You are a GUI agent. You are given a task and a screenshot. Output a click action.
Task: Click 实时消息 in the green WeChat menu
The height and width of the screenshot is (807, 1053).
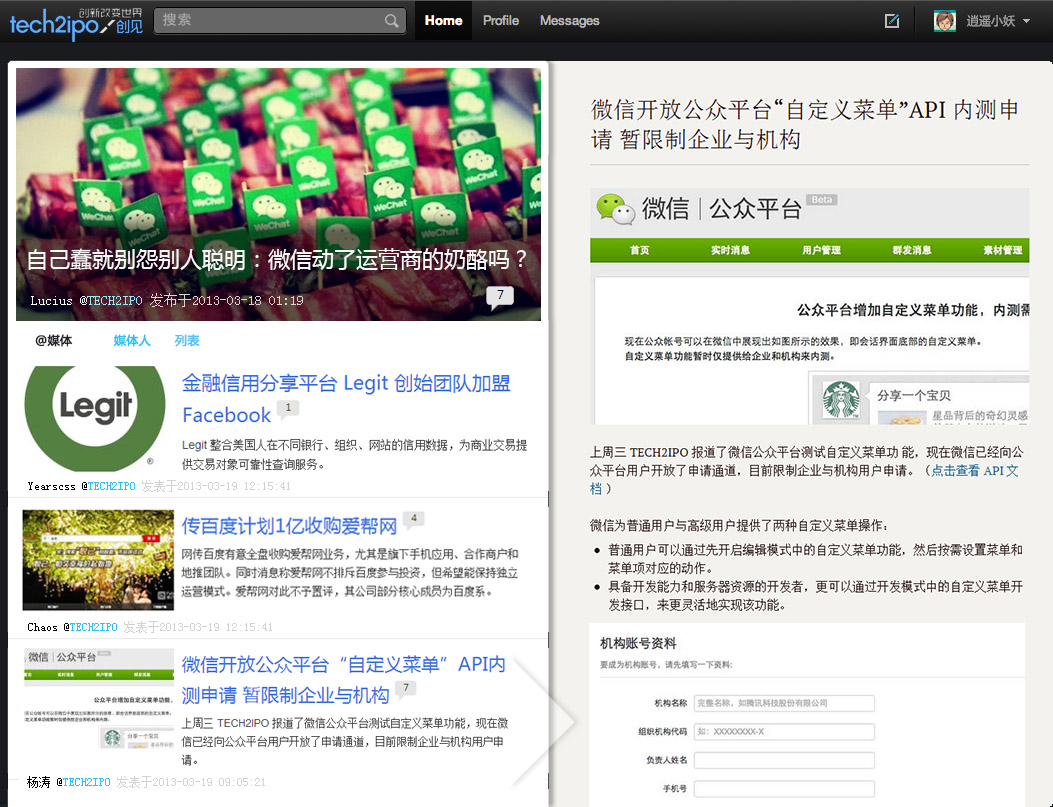[731, 250]
